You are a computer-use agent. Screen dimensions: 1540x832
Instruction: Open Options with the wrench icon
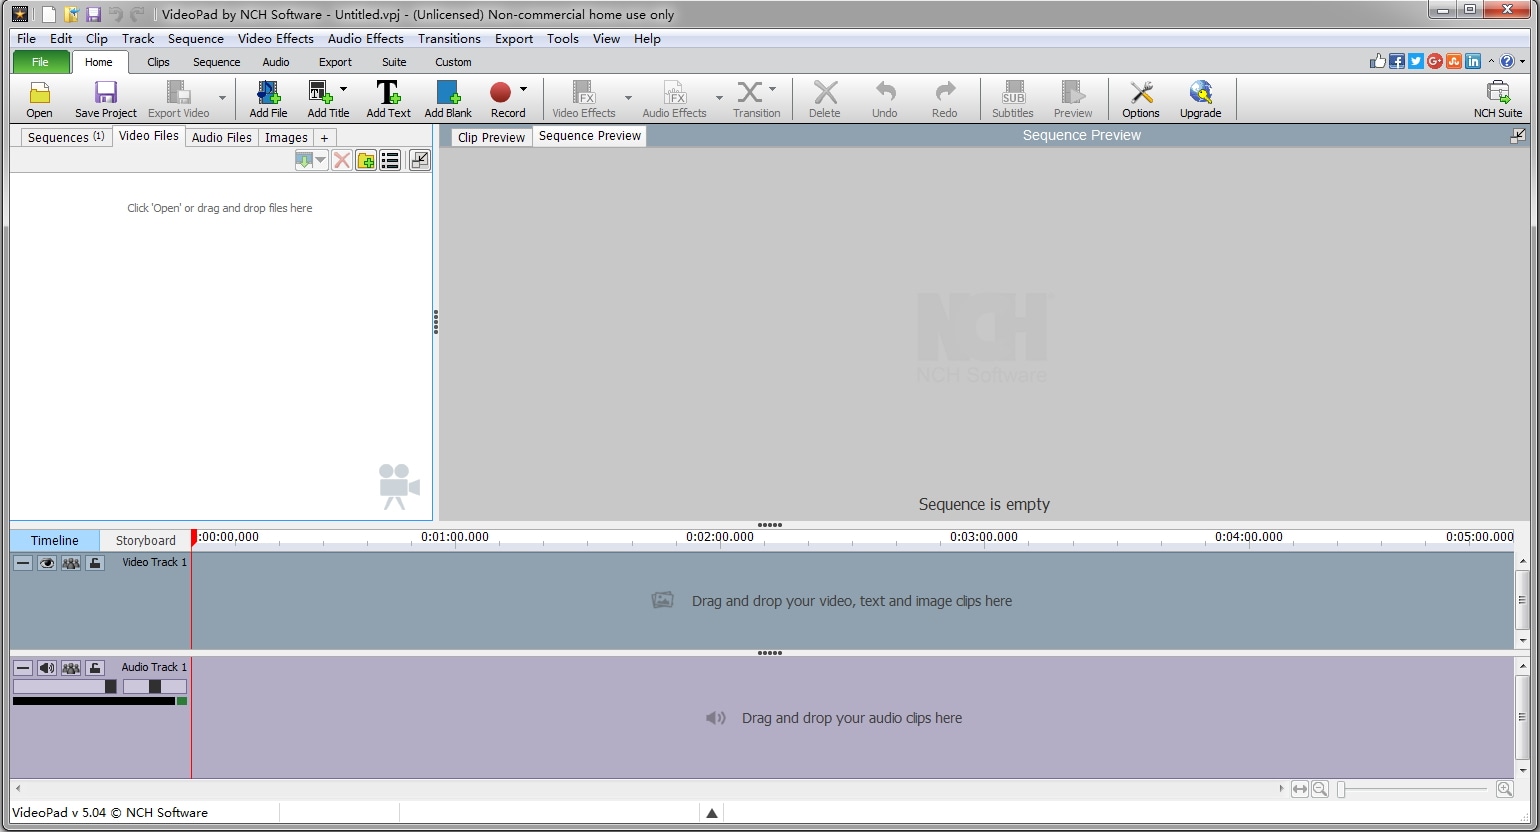[1141, 93]
